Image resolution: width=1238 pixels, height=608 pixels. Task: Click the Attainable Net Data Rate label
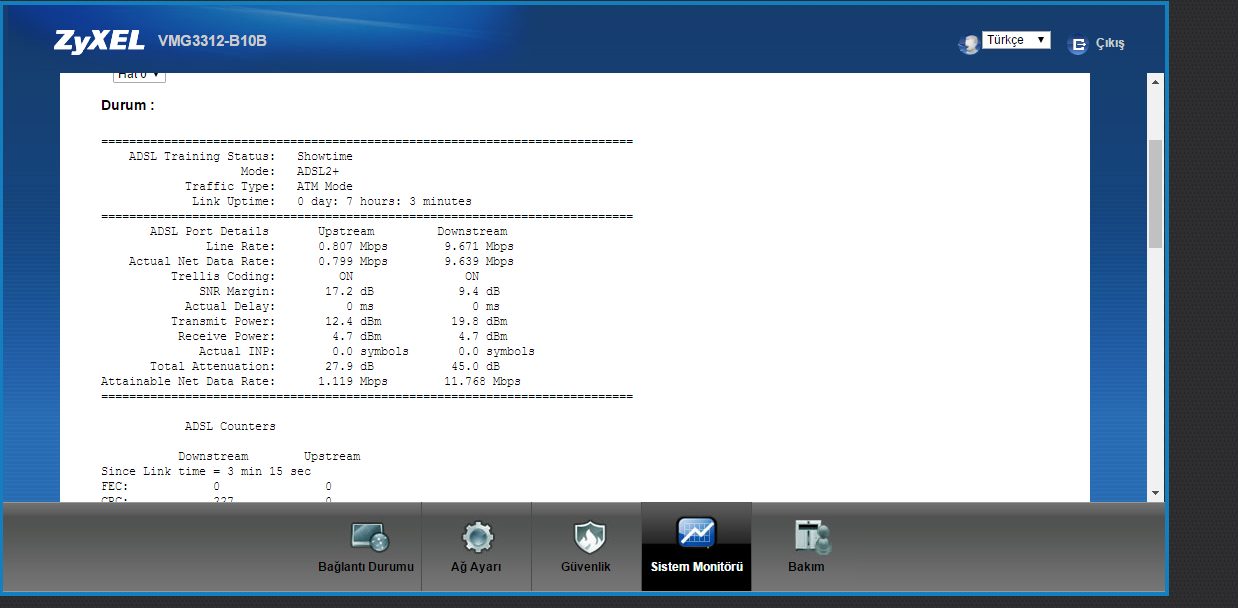pyautogui.click(x=188, y=381)
